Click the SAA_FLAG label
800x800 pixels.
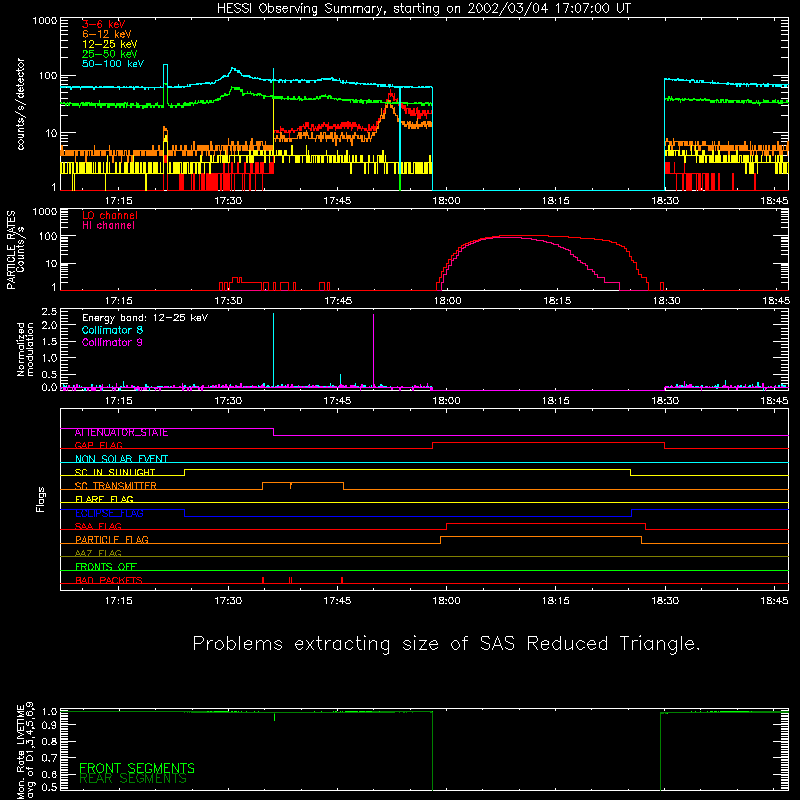pyautogui.click(x=98, y=527)
